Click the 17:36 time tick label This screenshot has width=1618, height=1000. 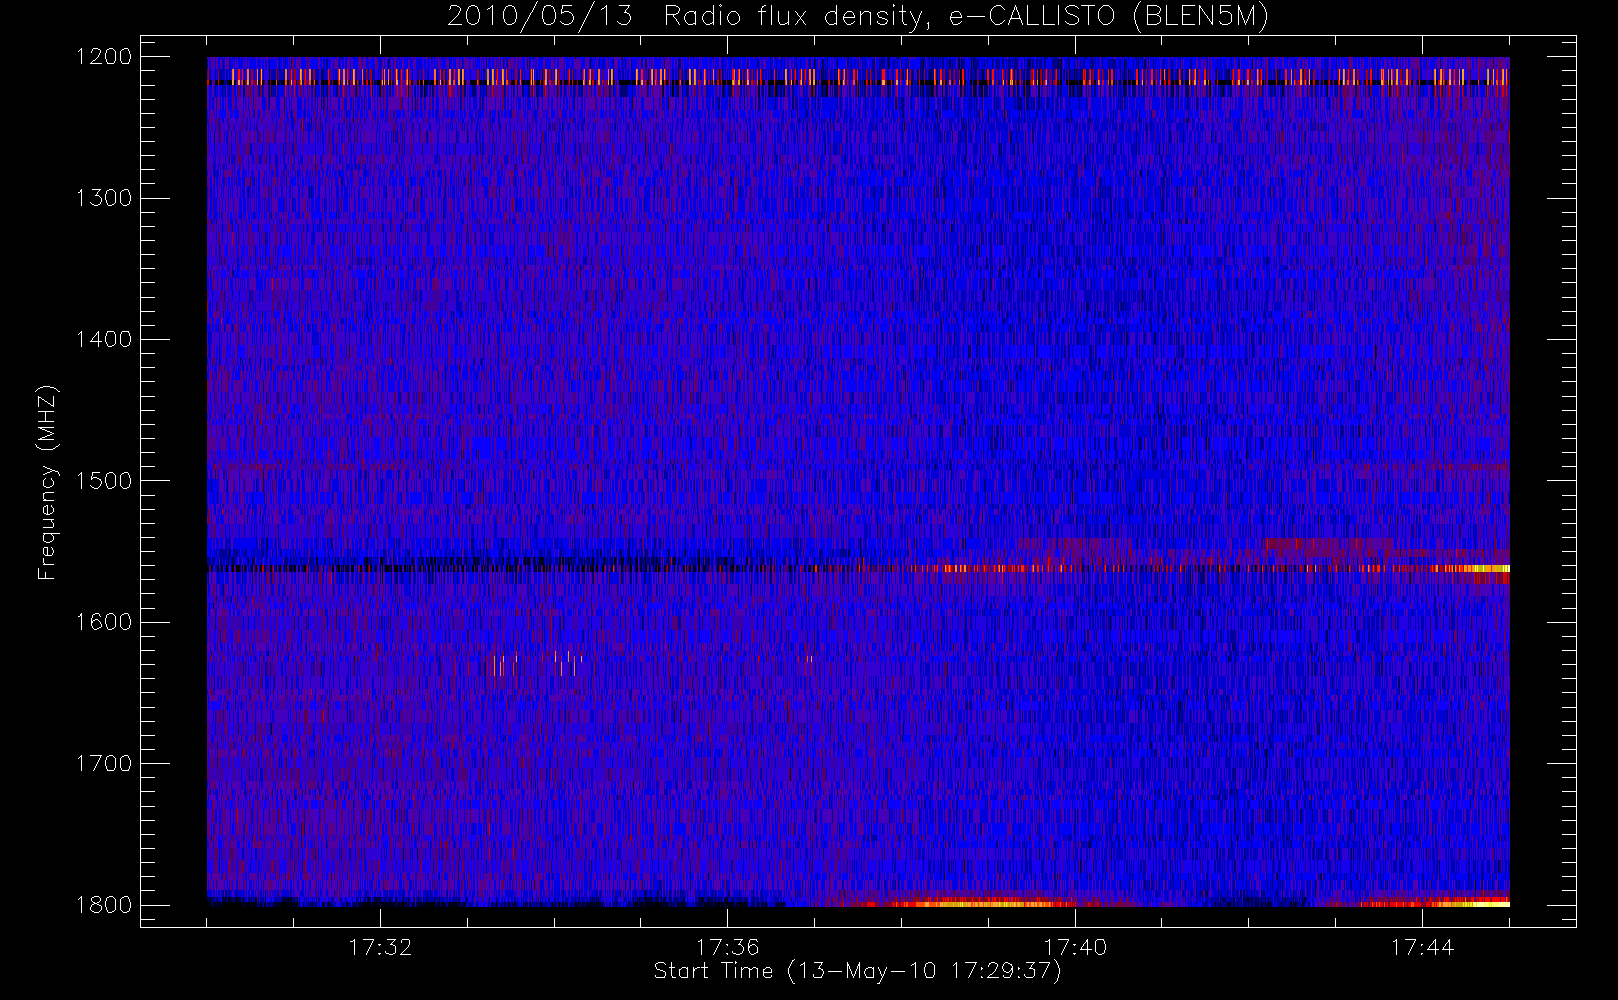pos(728,946)
